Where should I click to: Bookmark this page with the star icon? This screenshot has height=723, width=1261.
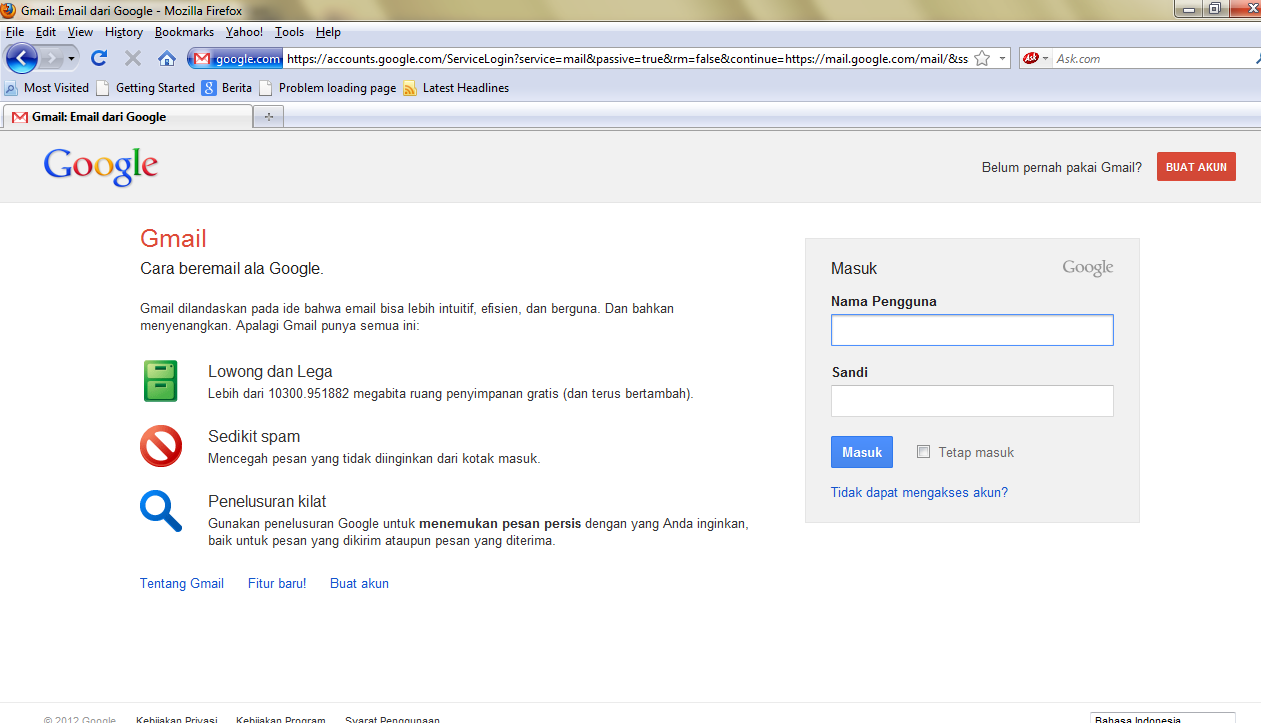tap(982, 59)
